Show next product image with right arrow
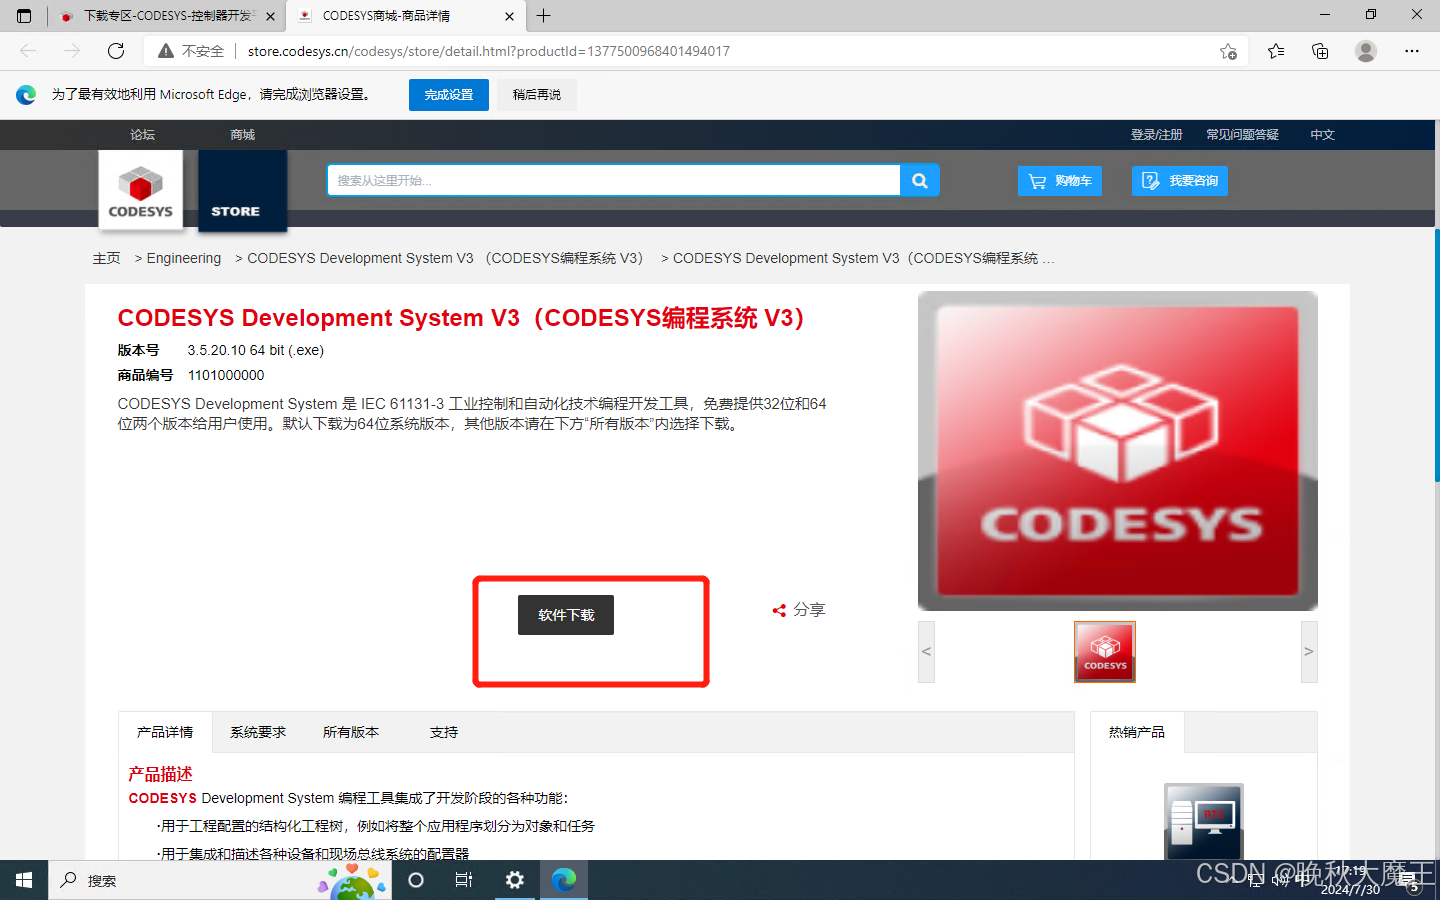This screenshot has height=900, width=1440. [x=1309, y=651]
